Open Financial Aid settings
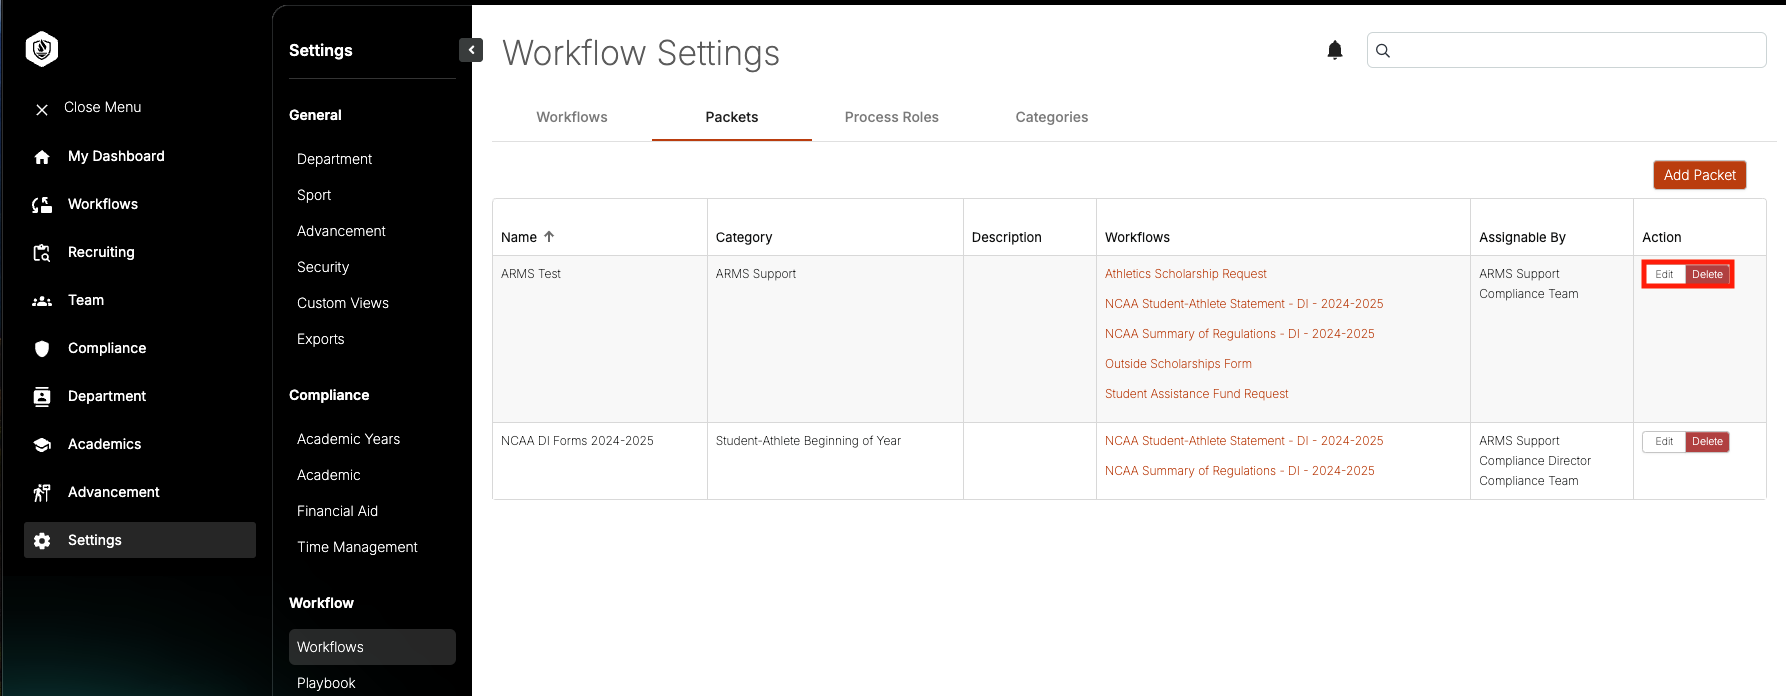 click(x=337, y=511)
